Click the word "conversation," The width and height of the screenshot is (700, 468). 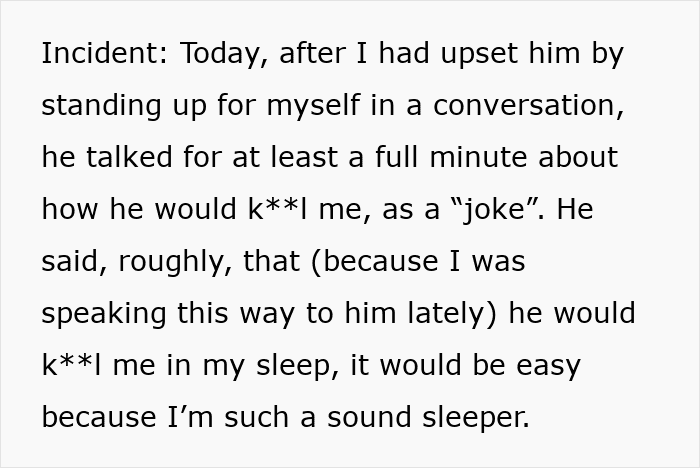coord(528,106)
